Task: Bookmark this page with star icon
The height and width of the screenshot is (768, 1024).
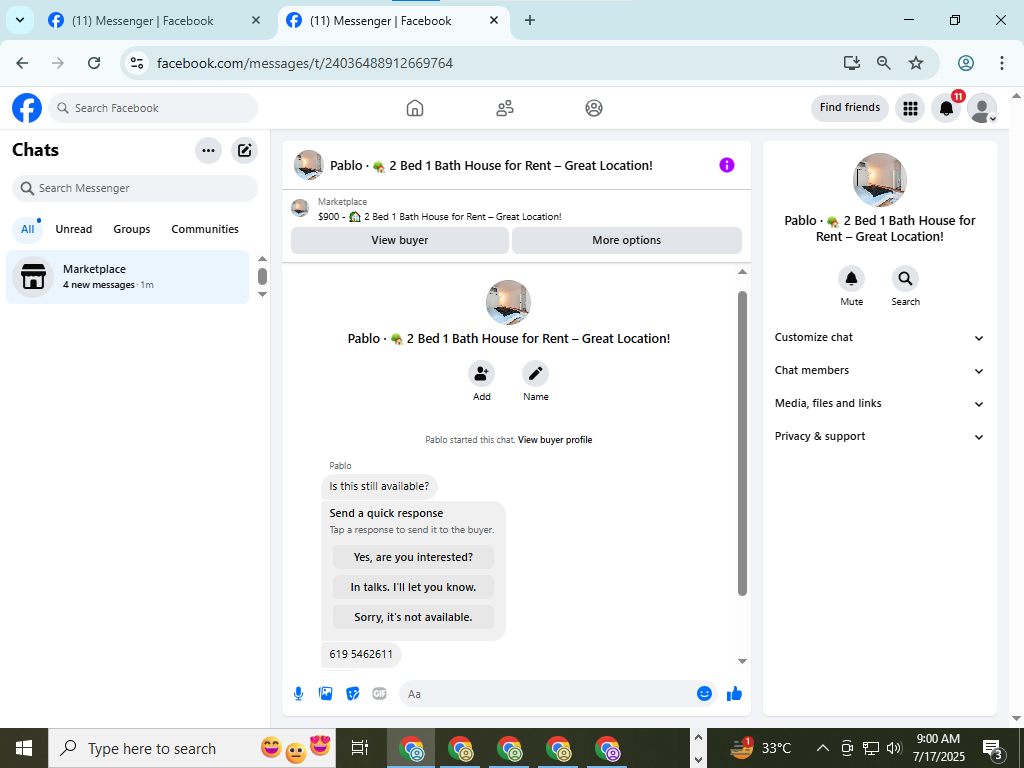Action: point(916,63)
